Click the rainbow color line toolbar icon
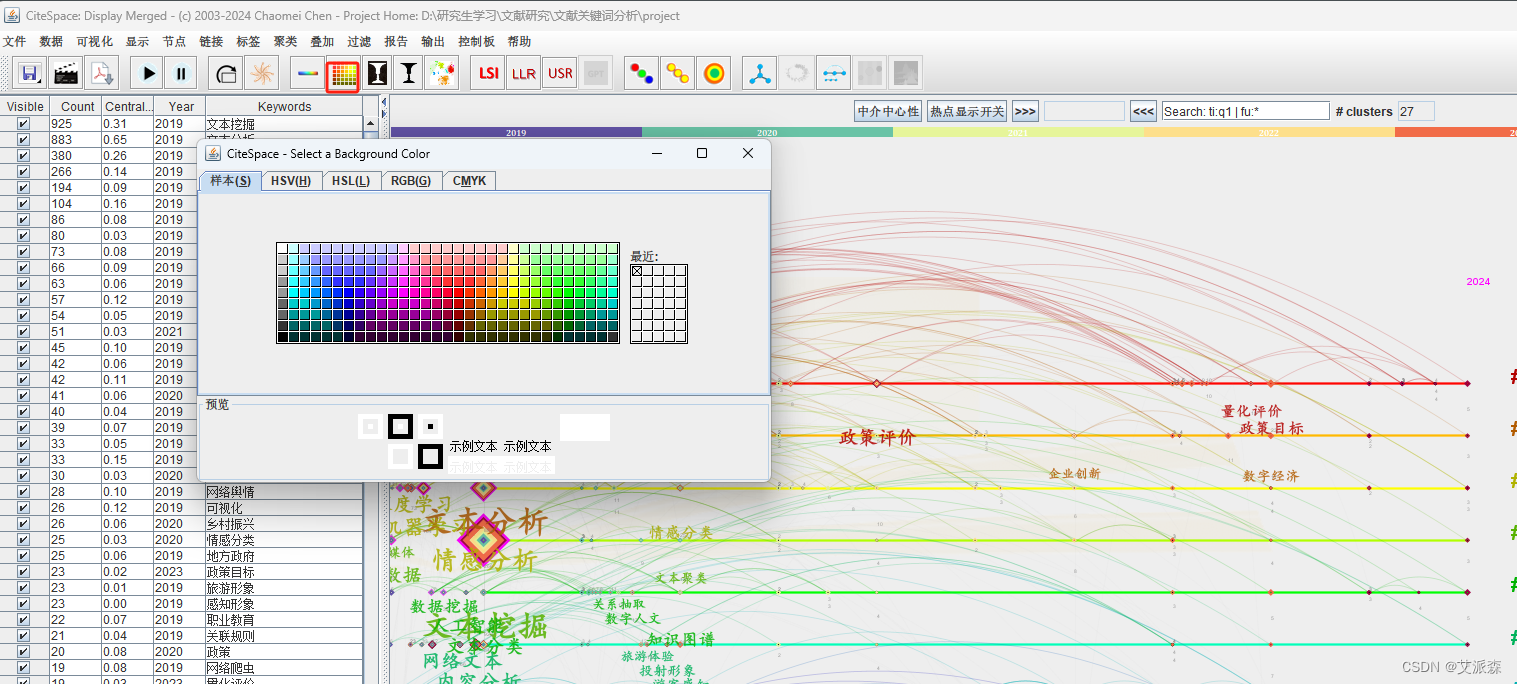The width and height of the screenshot is (1517, 684). point(308,73)
